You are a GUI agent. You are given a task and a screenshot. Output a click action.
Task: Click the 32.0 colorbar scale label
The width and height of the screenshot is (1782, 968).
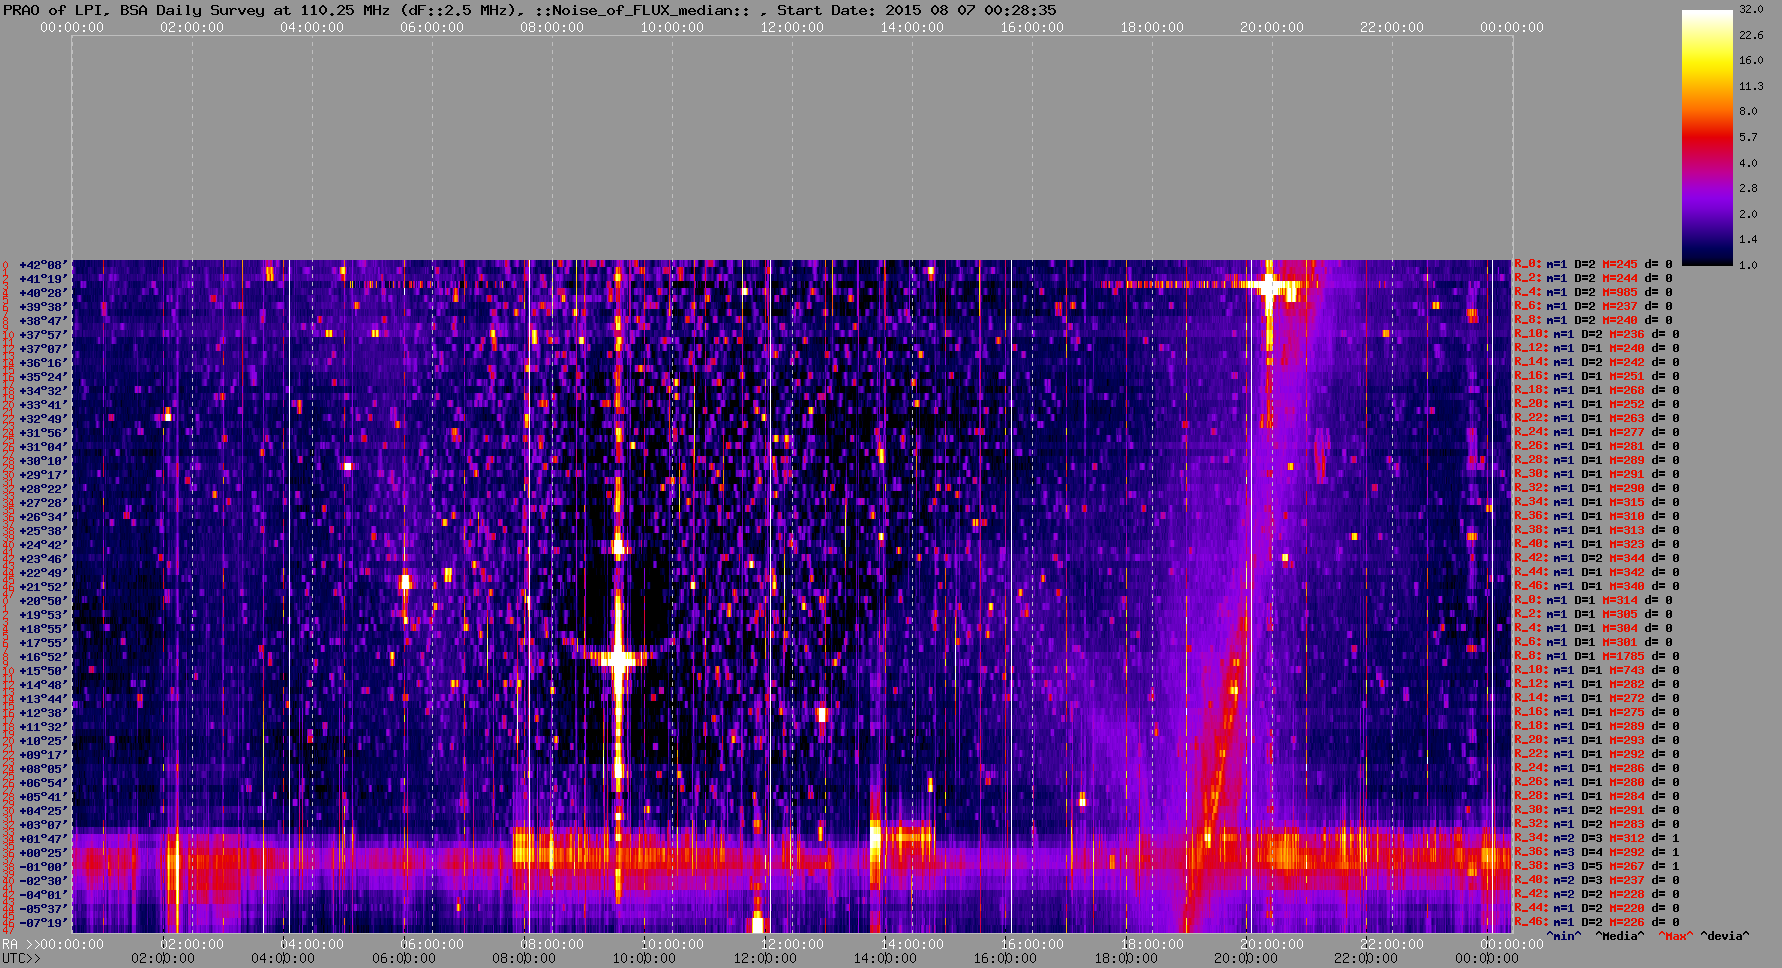(x=1751, y=9)
